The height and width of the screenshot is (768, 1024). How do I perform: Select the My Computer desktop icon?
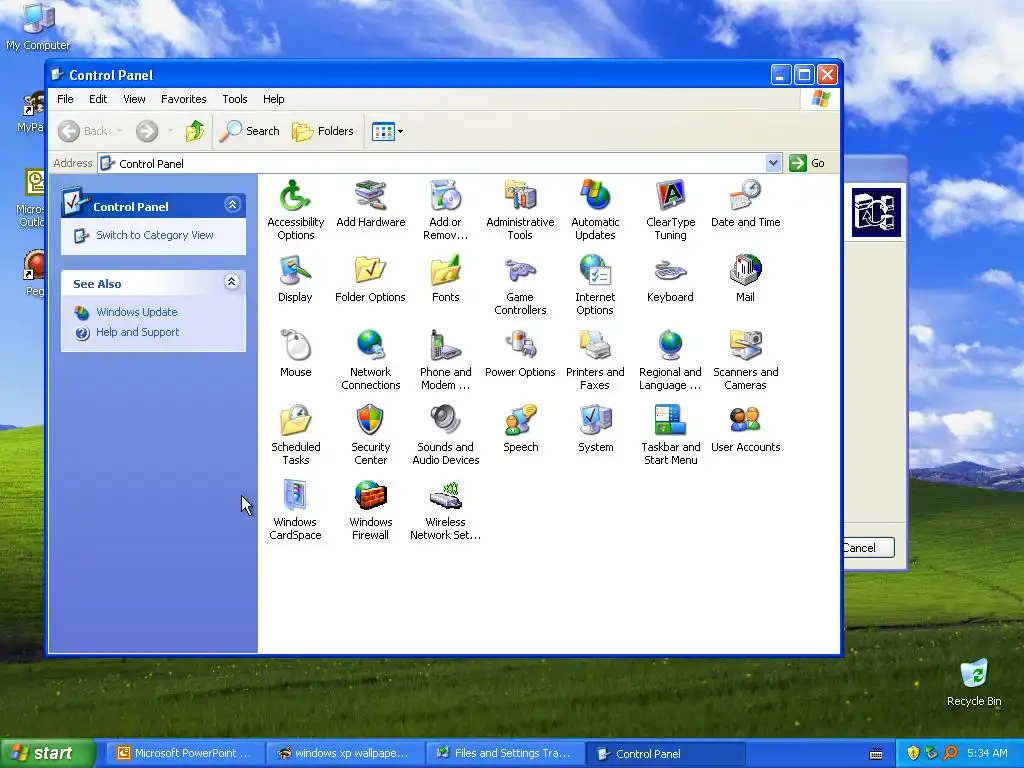pos(38,26)
